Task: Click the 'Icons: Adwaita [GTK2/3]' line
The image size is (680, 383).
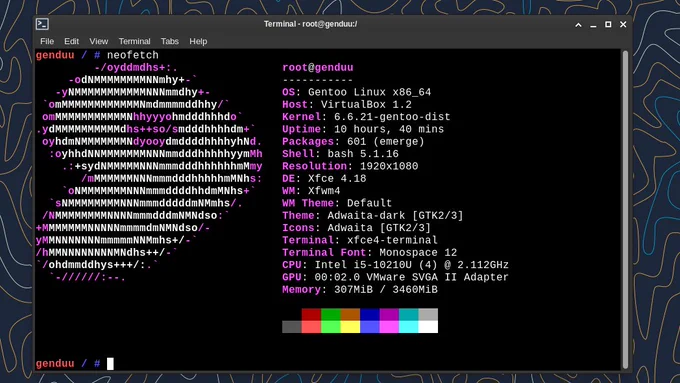Action: 356,228
